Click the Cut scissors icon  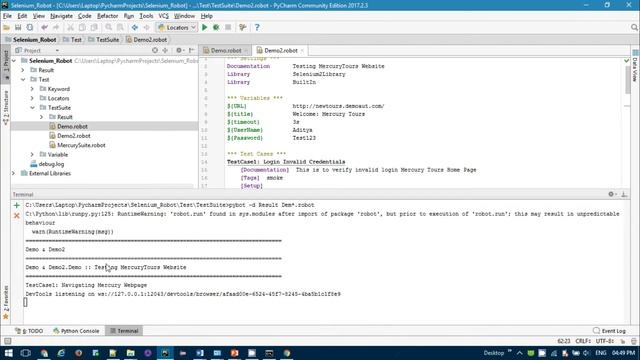[70, 27]
